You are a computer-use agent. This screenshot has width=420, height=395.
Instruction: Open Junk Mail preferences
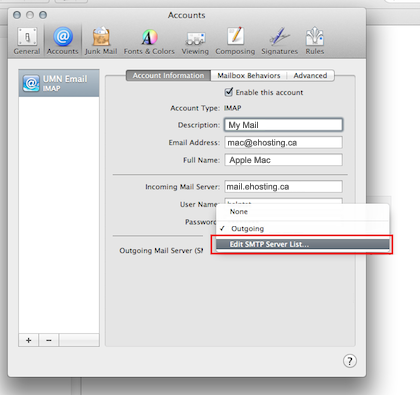tap(101, 41)
